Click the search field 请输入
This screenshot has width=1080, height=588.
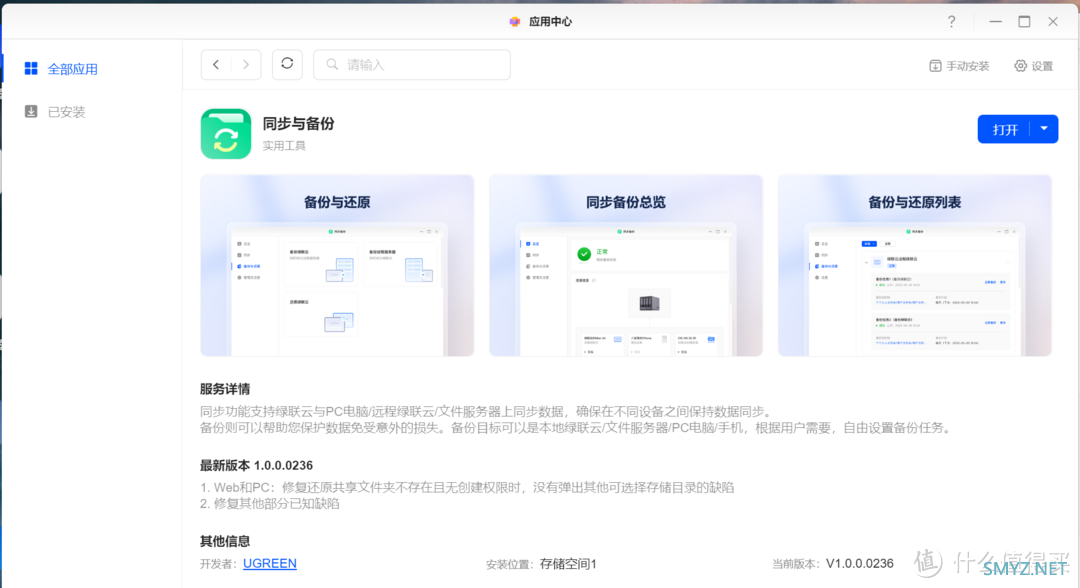(x=412, y=65)
